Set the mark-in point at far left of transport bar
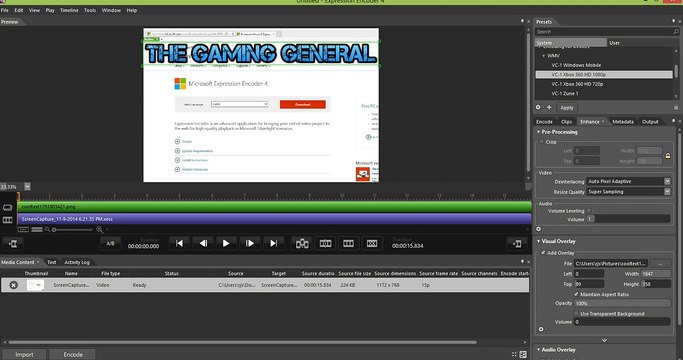683x360 pixels. [13, 244]
